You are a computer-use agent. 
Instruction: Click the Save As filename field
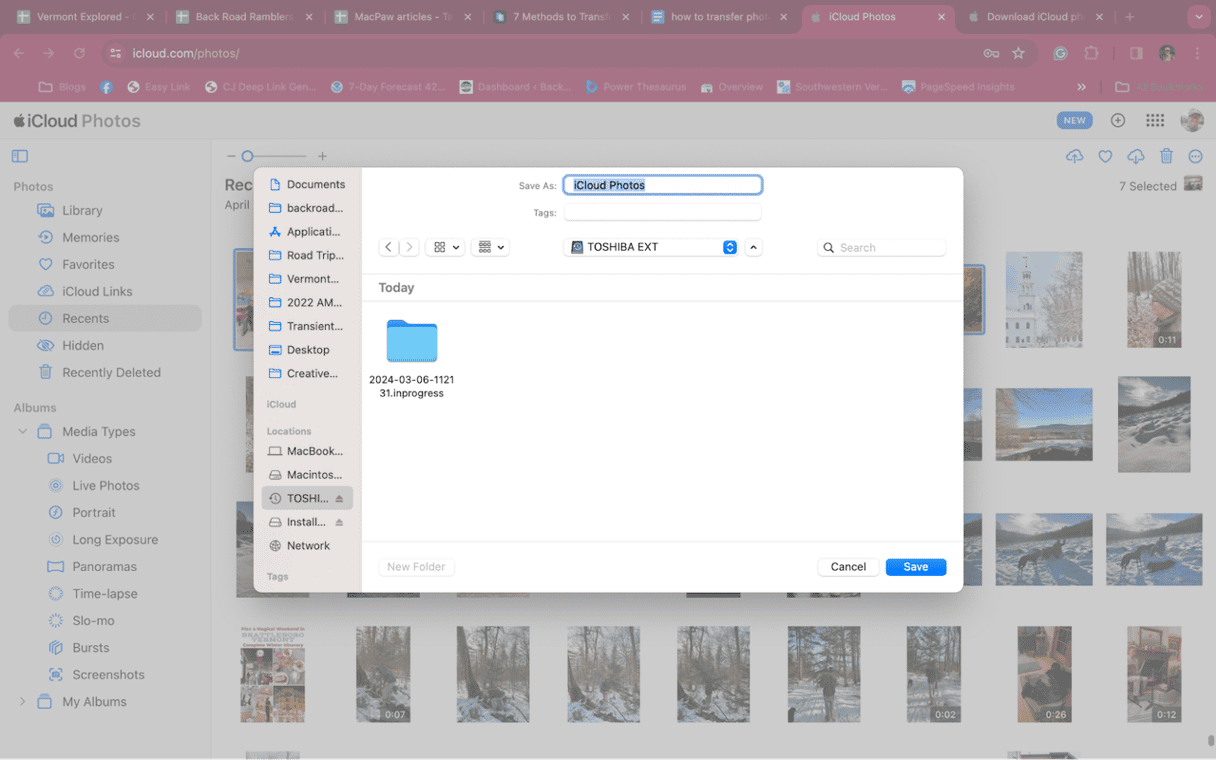[663, 185]
